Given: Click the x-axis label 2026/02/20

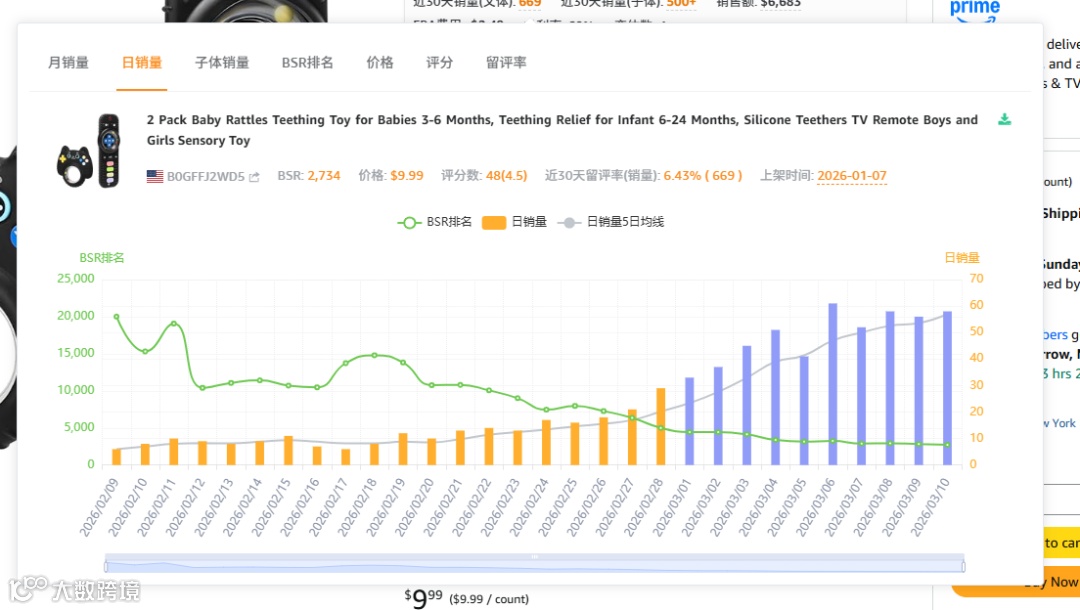Looking at the screenshot, I should point(414,508).
